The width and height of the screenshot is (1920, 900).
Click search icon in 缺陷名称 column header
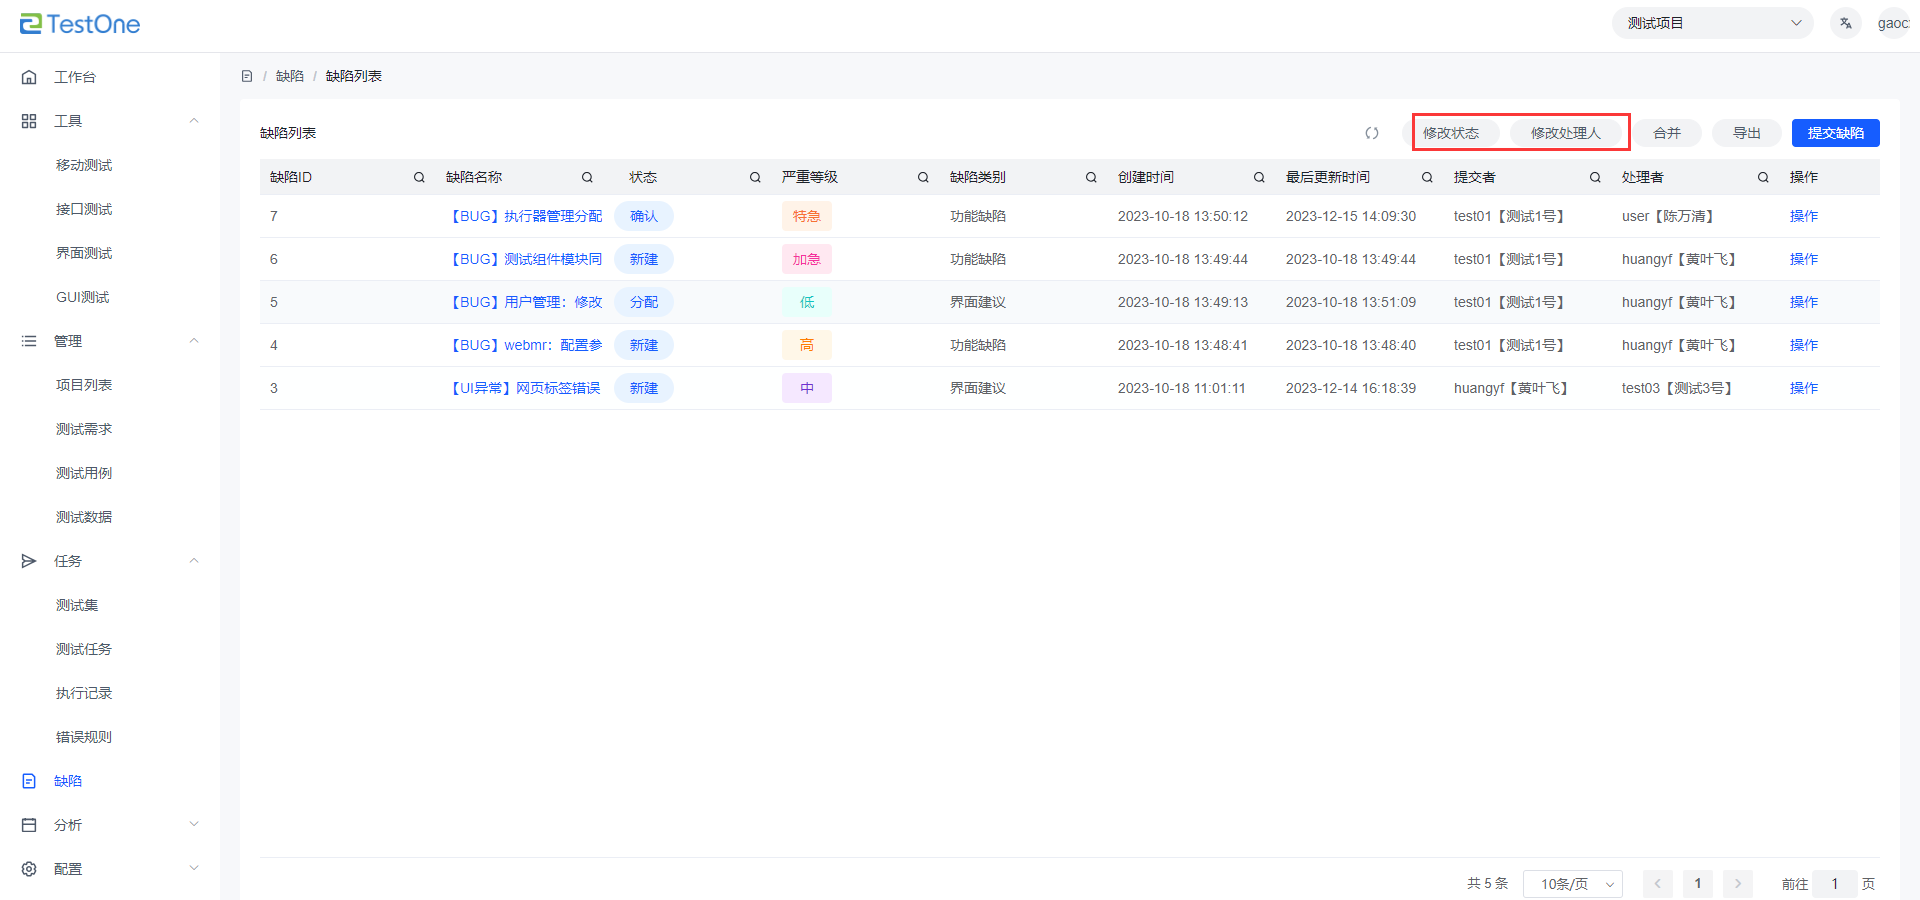pyautogui.click(x=587, y=177)
